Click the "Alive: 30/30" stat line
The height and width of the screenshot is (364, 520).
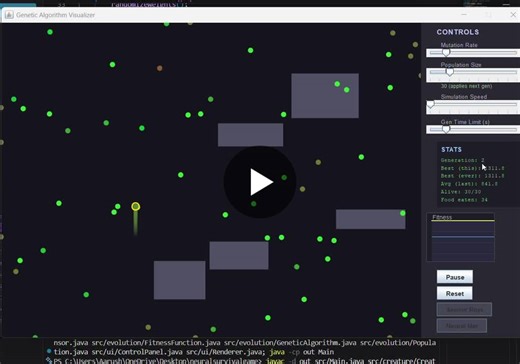click(x=461, y=192)
